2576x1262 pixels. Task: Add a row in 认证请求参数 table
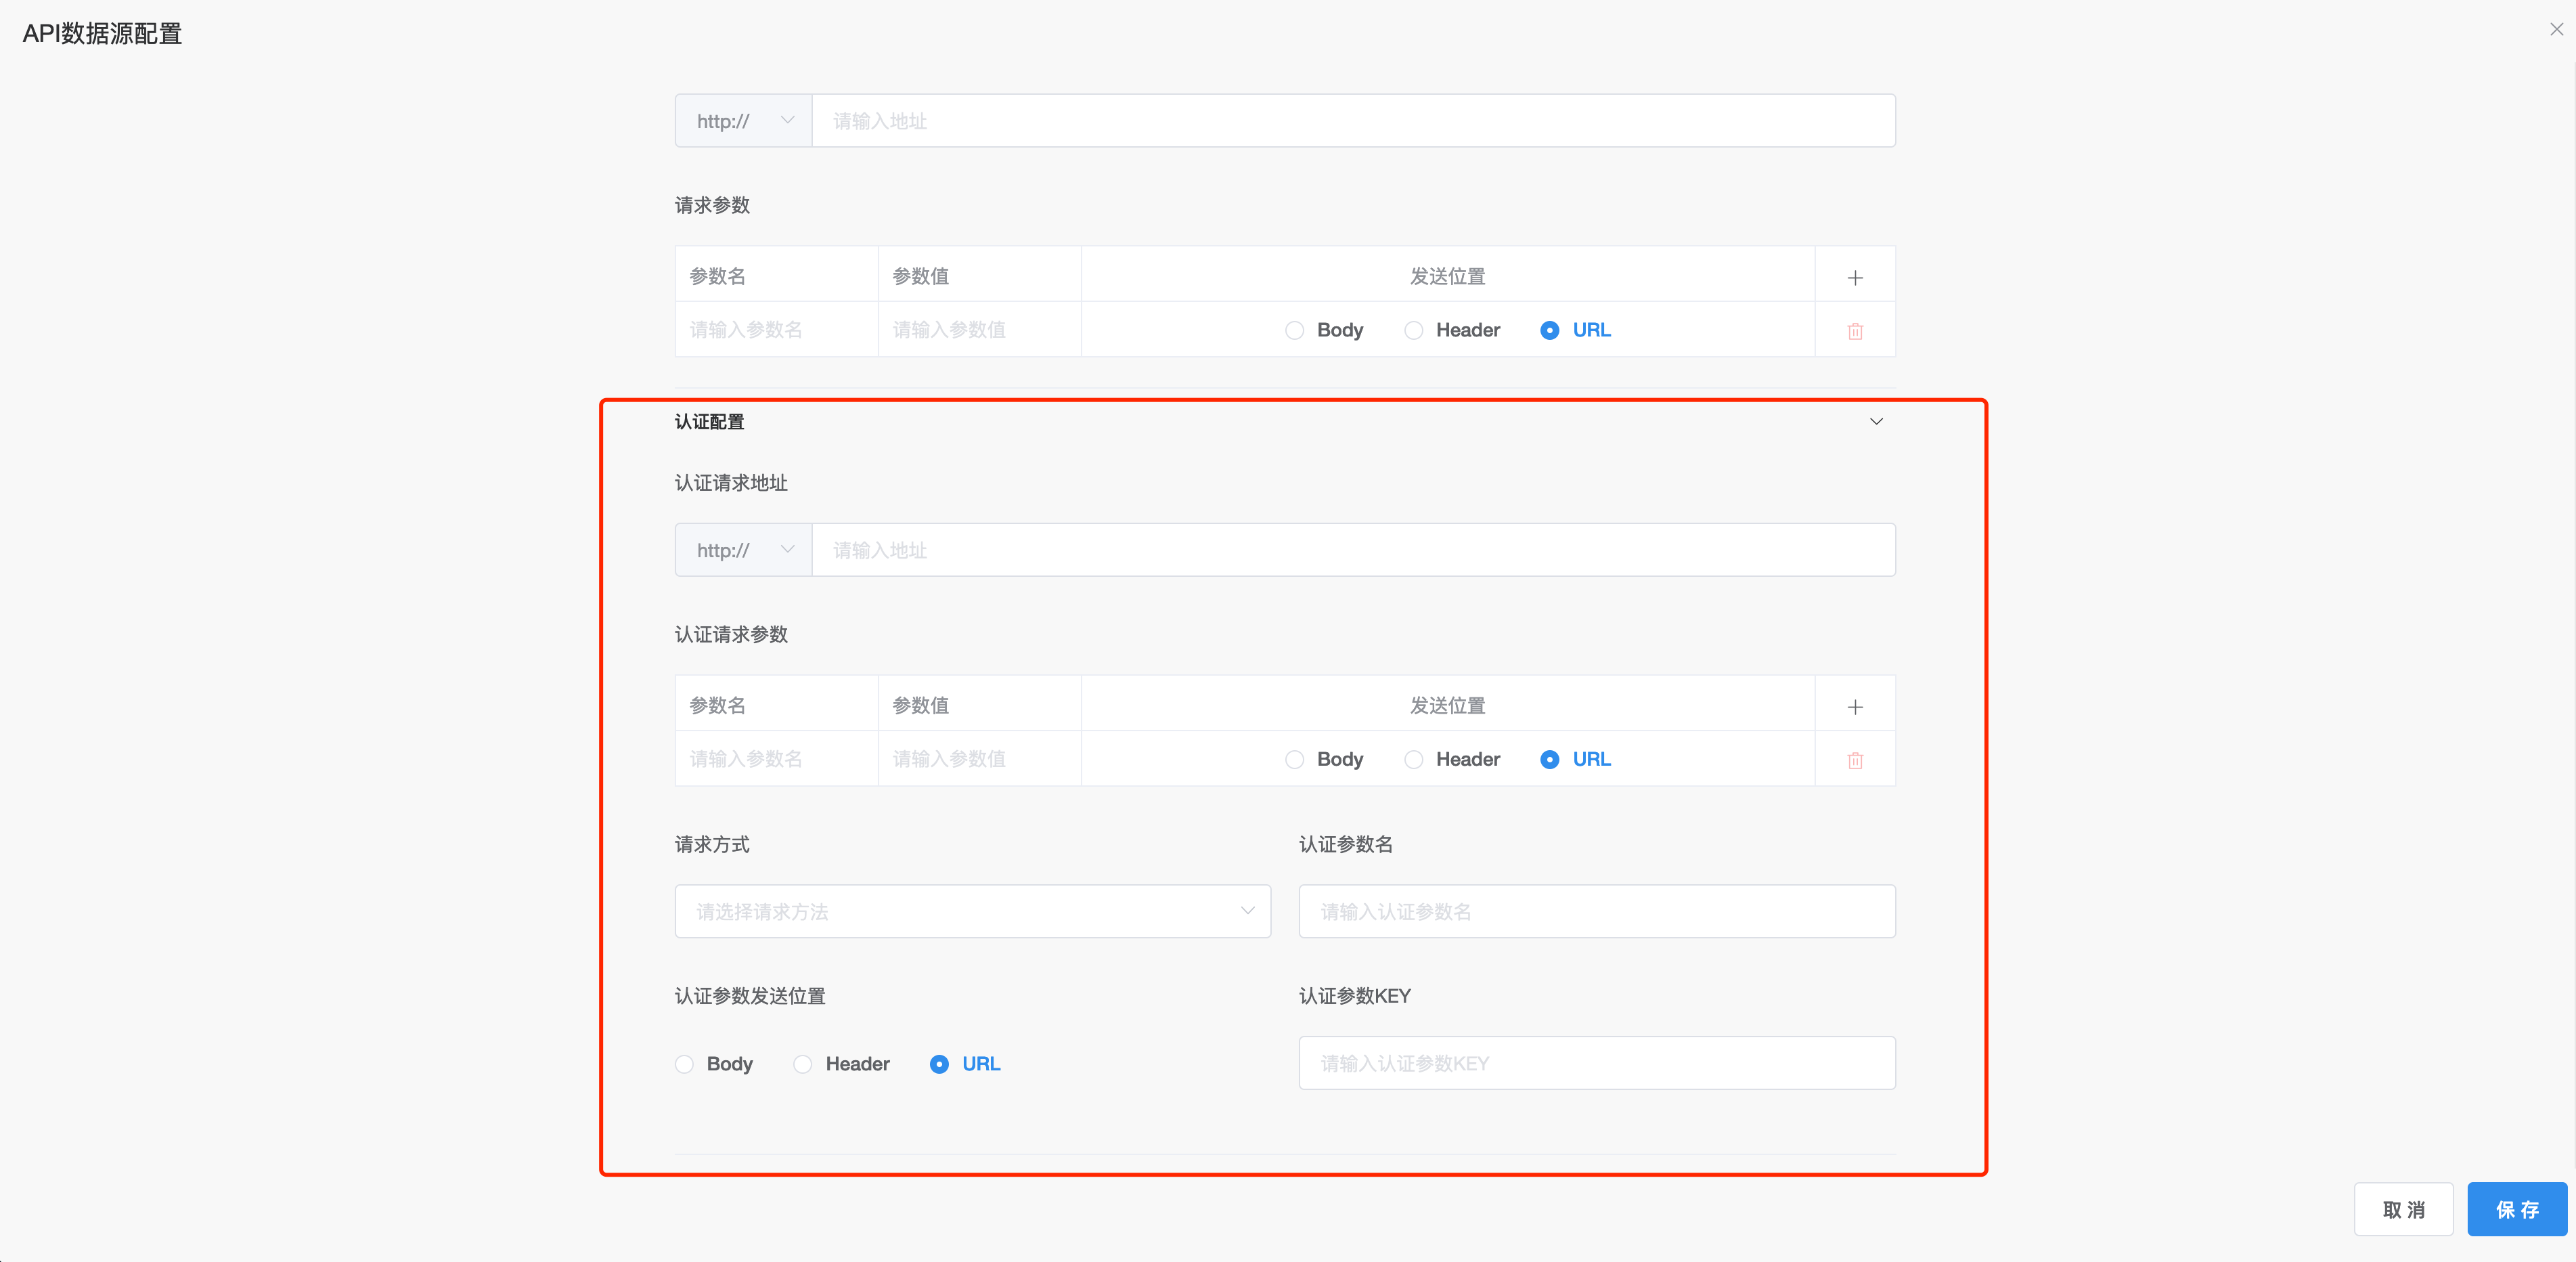(1855, 707)
